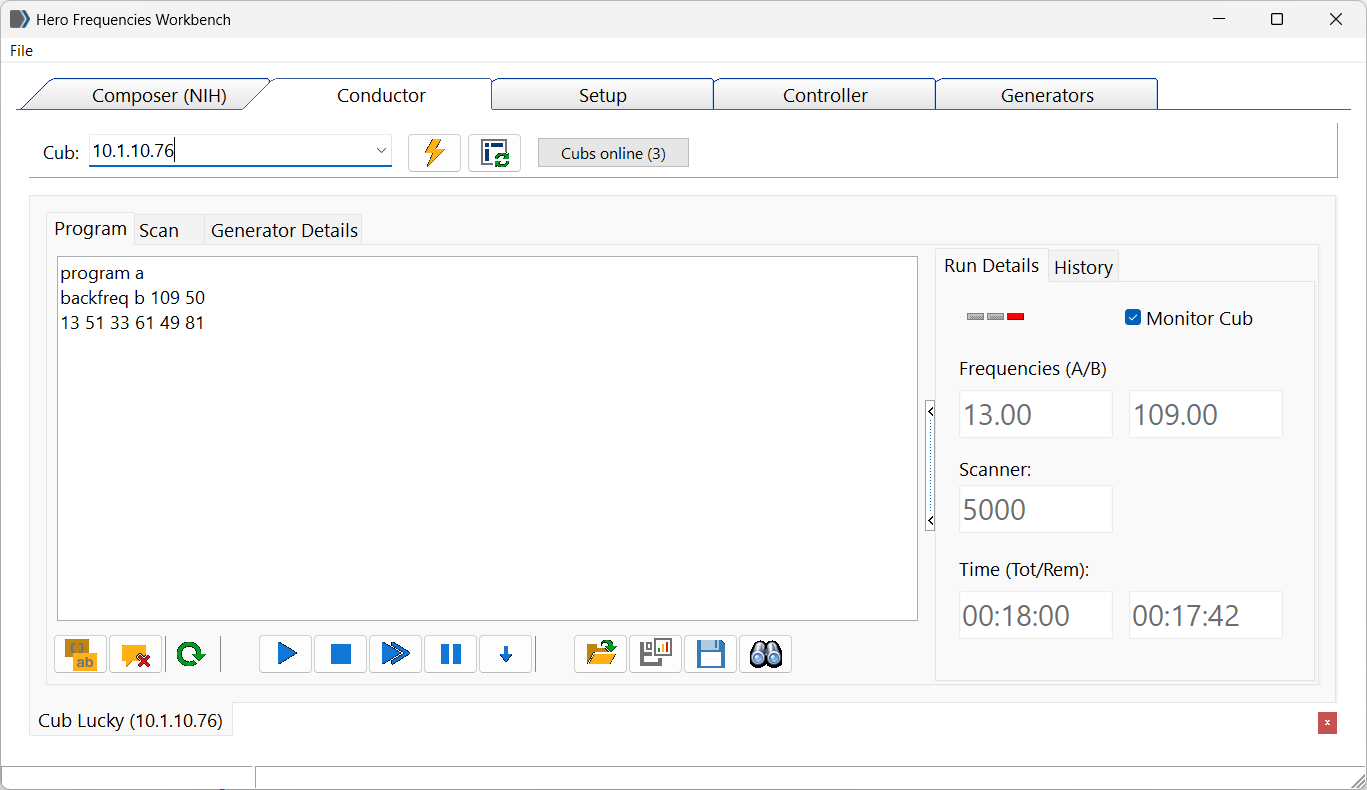Click the binoculars icon
Viewport: 1367px width, 790px height.
tap(765, 654)
